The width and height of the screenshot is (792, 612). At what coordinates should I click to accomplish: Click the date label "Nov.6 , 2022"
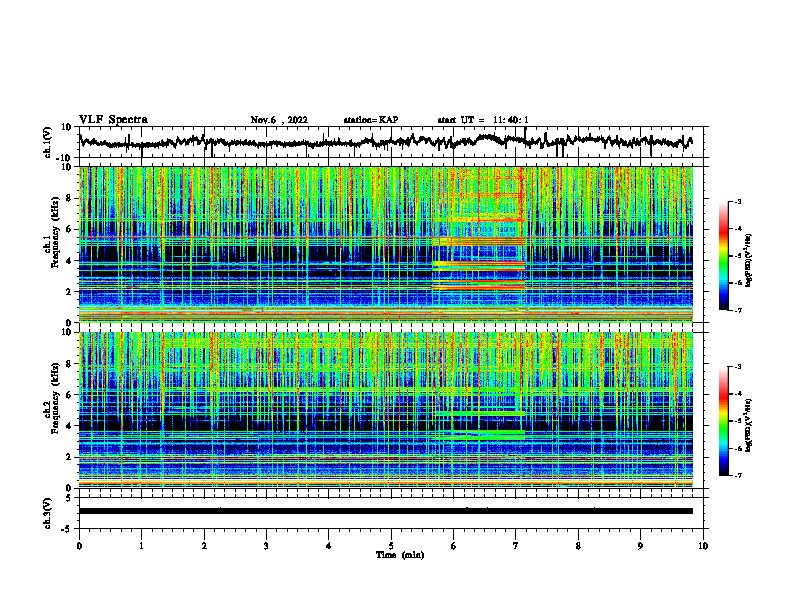coord(279,120)
